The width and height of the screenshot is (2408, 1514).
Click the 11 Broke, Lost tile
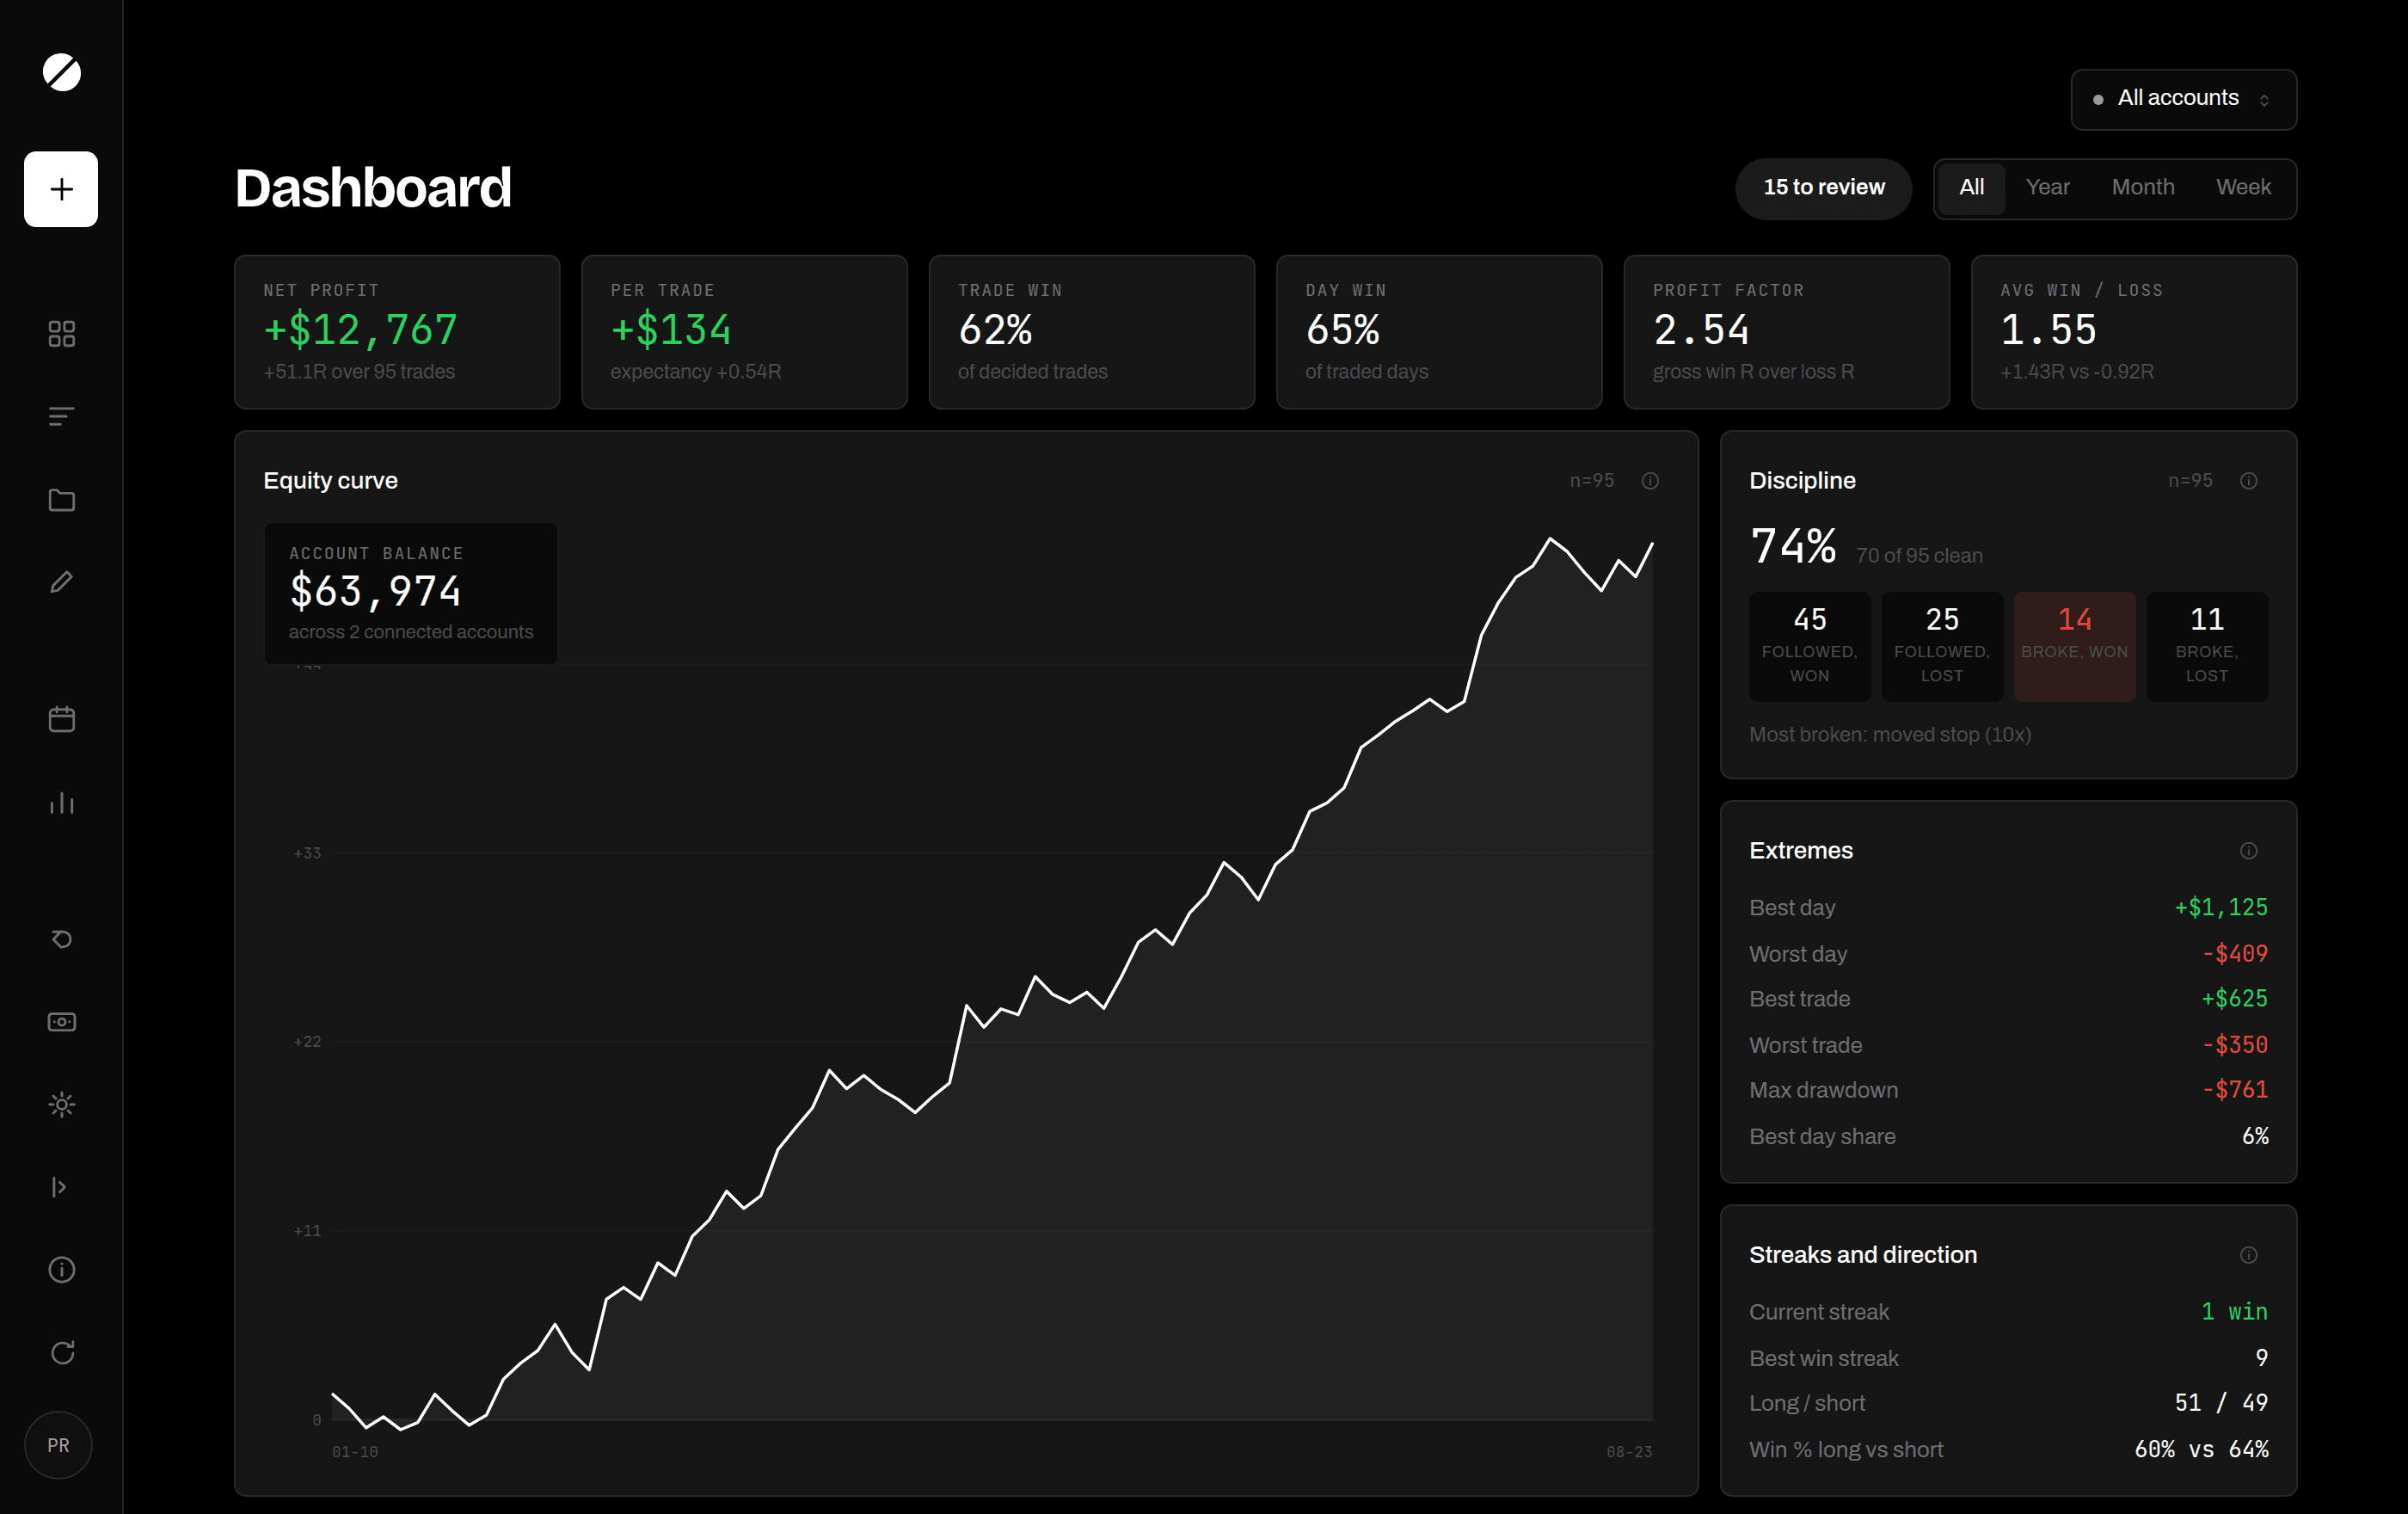pyautogui.click(x=2207, y=647)
